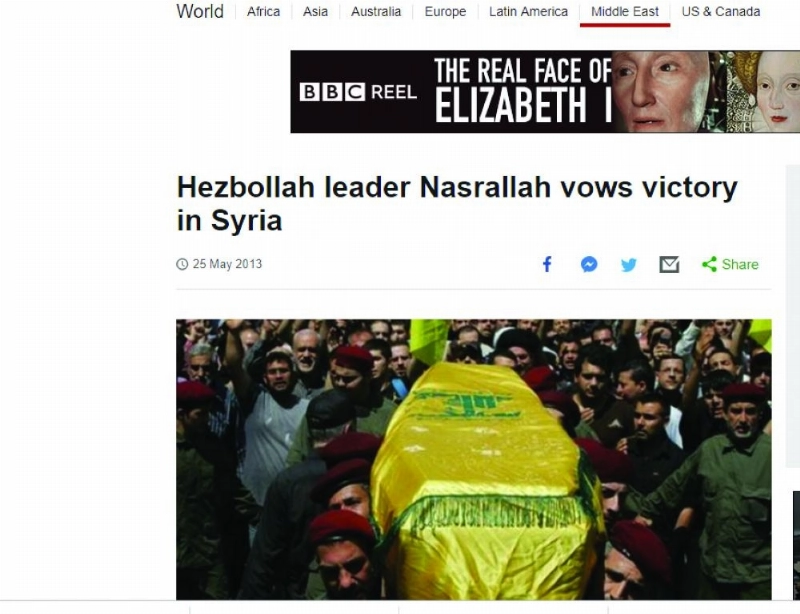Share via Messenger icon
Screen dimensions: 800x614
pyautogui.click(x=589, y=264)
